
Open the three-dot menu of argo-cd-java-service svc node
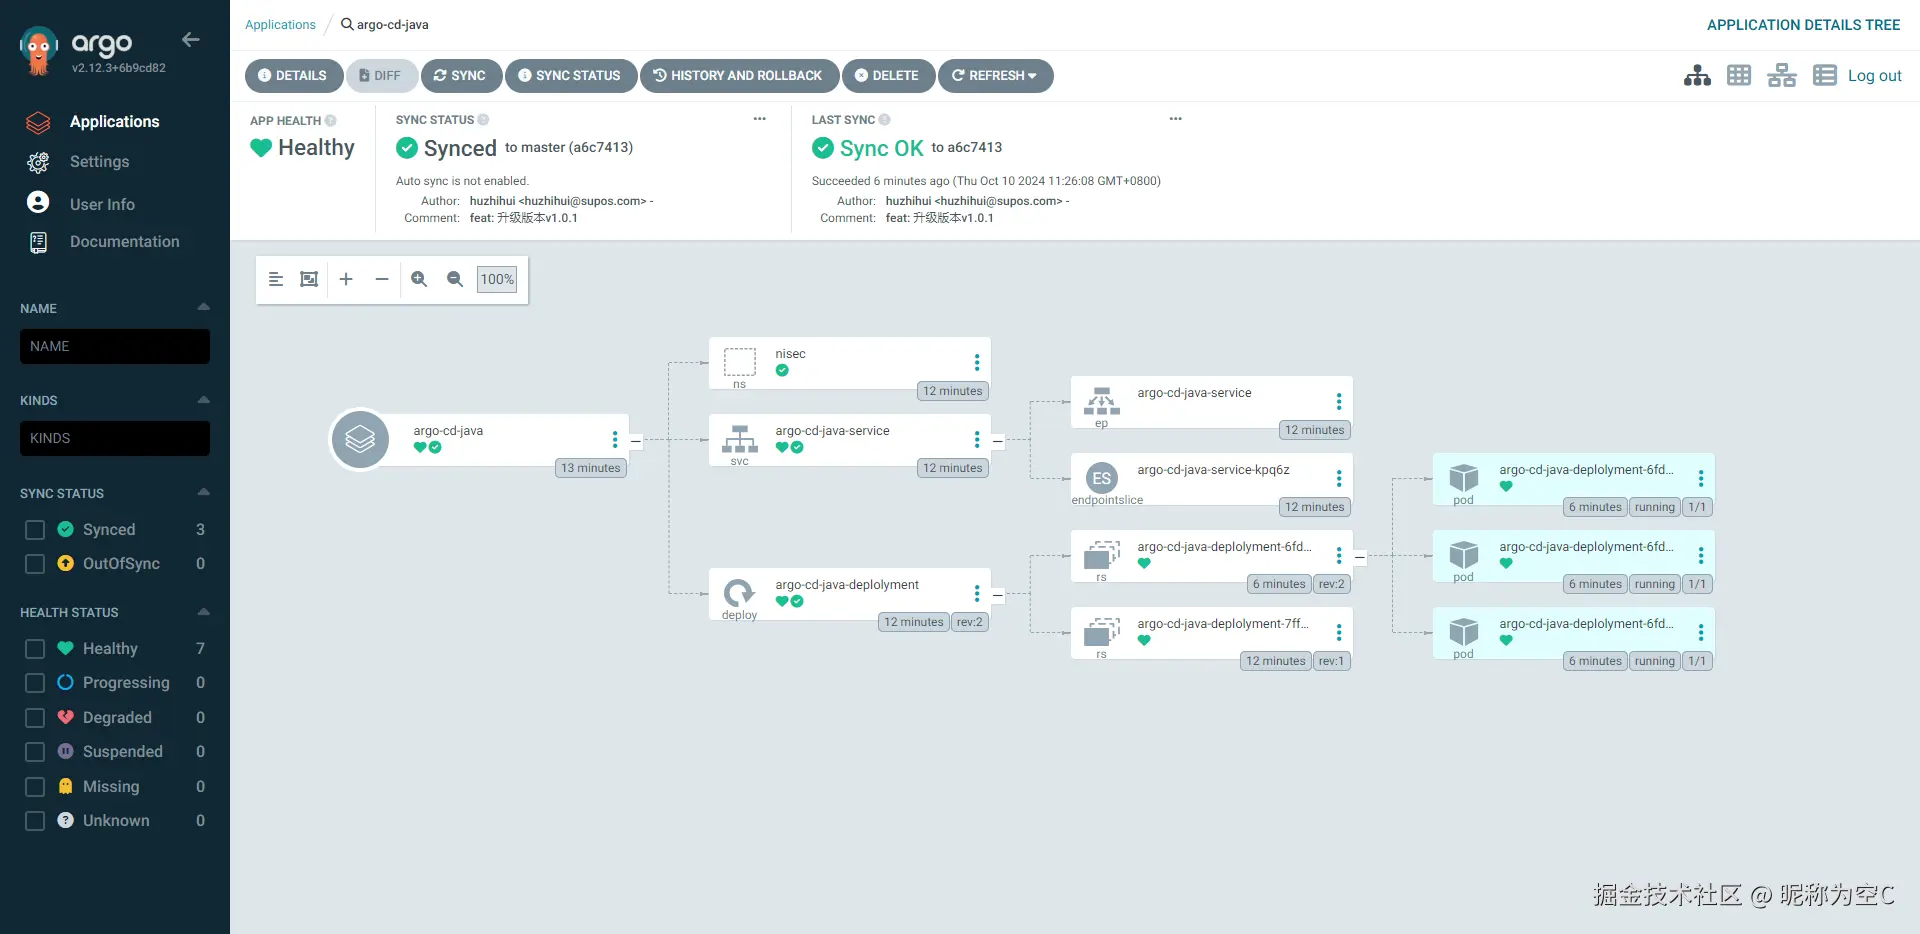pyautogui.click(x=977, y=440)
